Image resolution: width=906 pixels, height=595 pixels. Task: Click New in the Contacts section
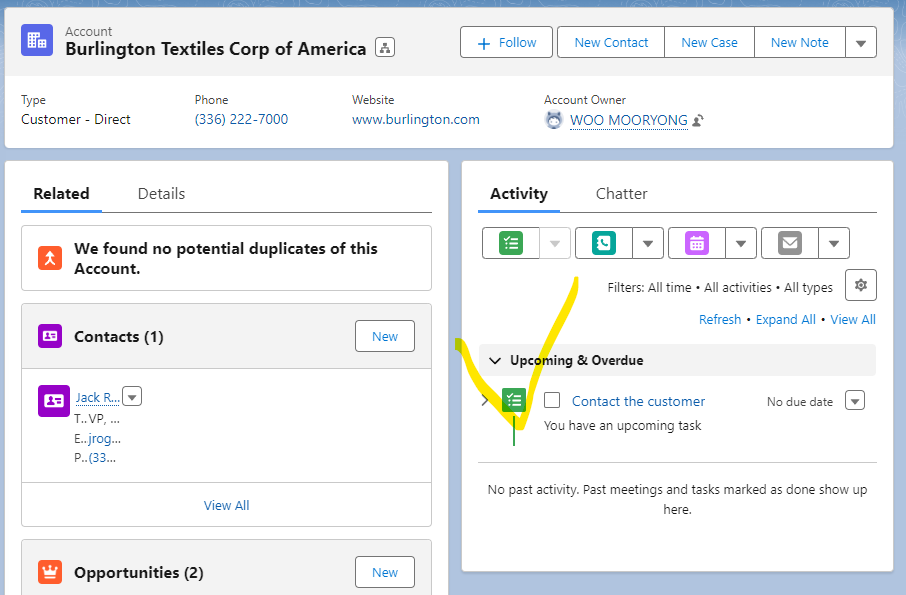[x=385, y=336]
